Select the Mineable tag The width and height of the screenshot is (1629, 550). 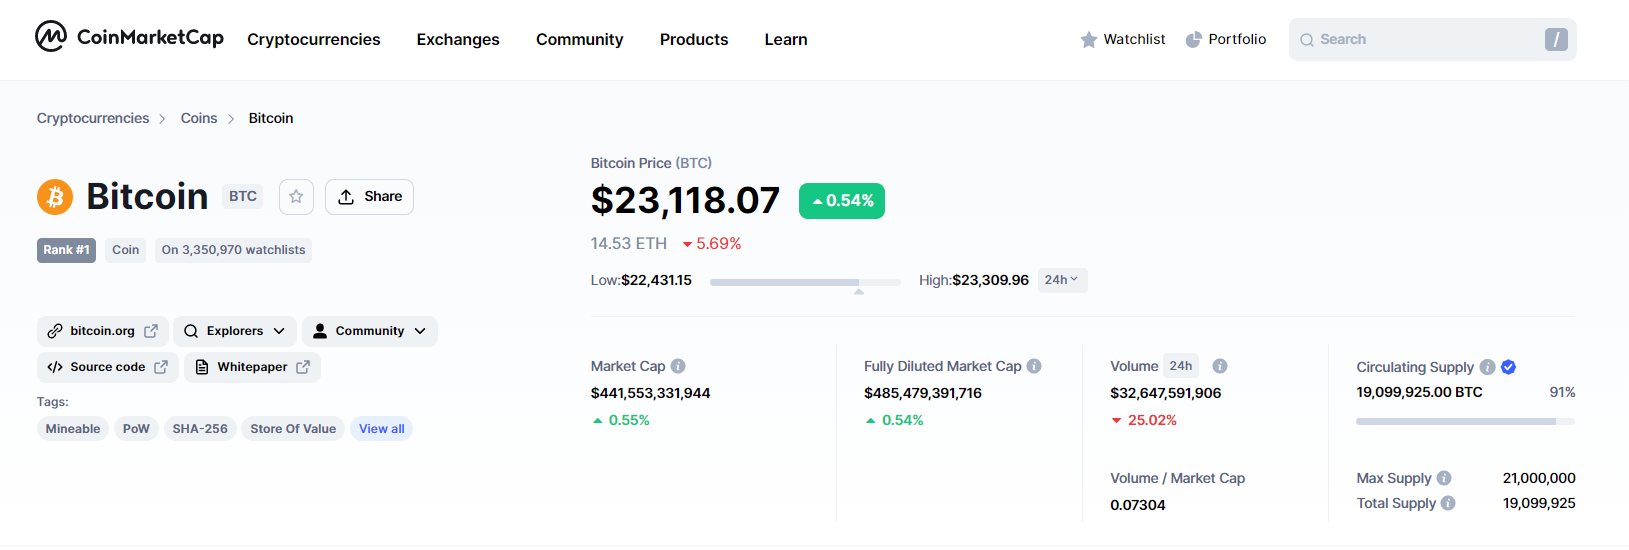pos(73,429)
